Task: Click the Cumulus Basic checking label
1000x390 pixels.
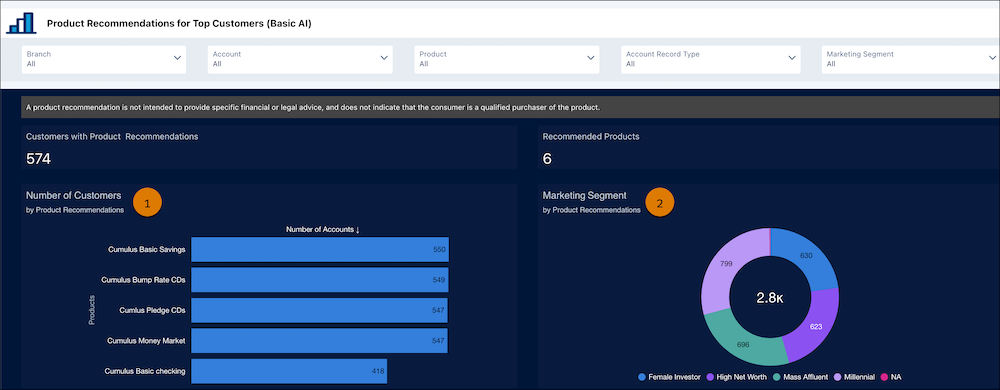Action: point(145,371)
